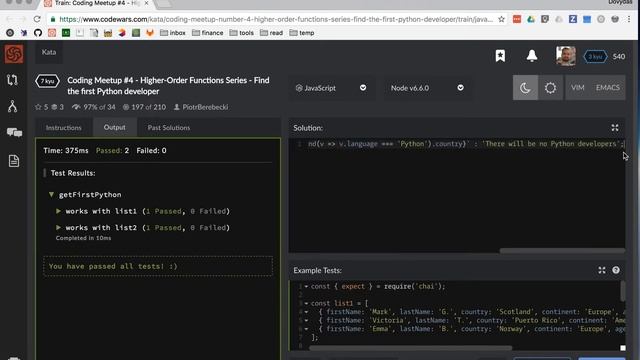Open the inbox bookmarks folder
This screenshot has height=360, width=640.
point(173,33)
